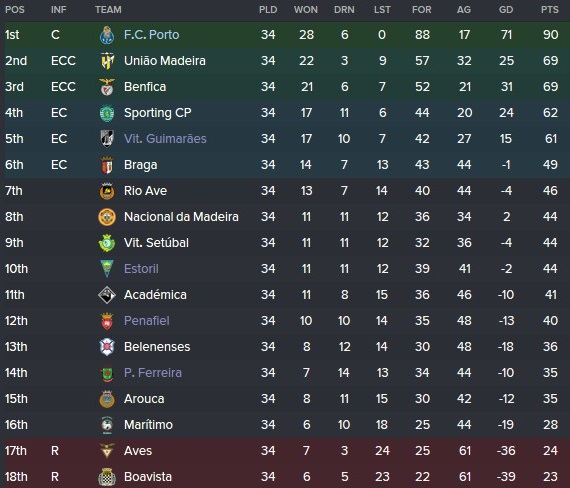Click the Boavista checkered crest
The width and height of the screenshot is (570, 488).
[x=107, y=477]
